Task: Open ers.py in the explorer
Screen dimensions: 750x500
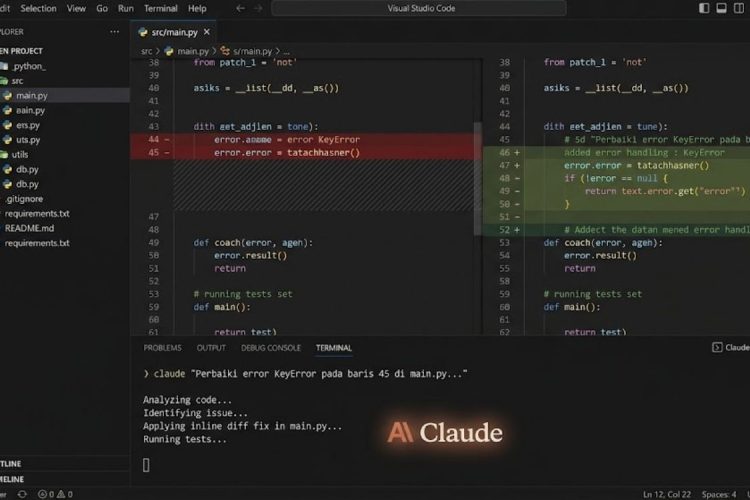Action: (x=28, y=125)
